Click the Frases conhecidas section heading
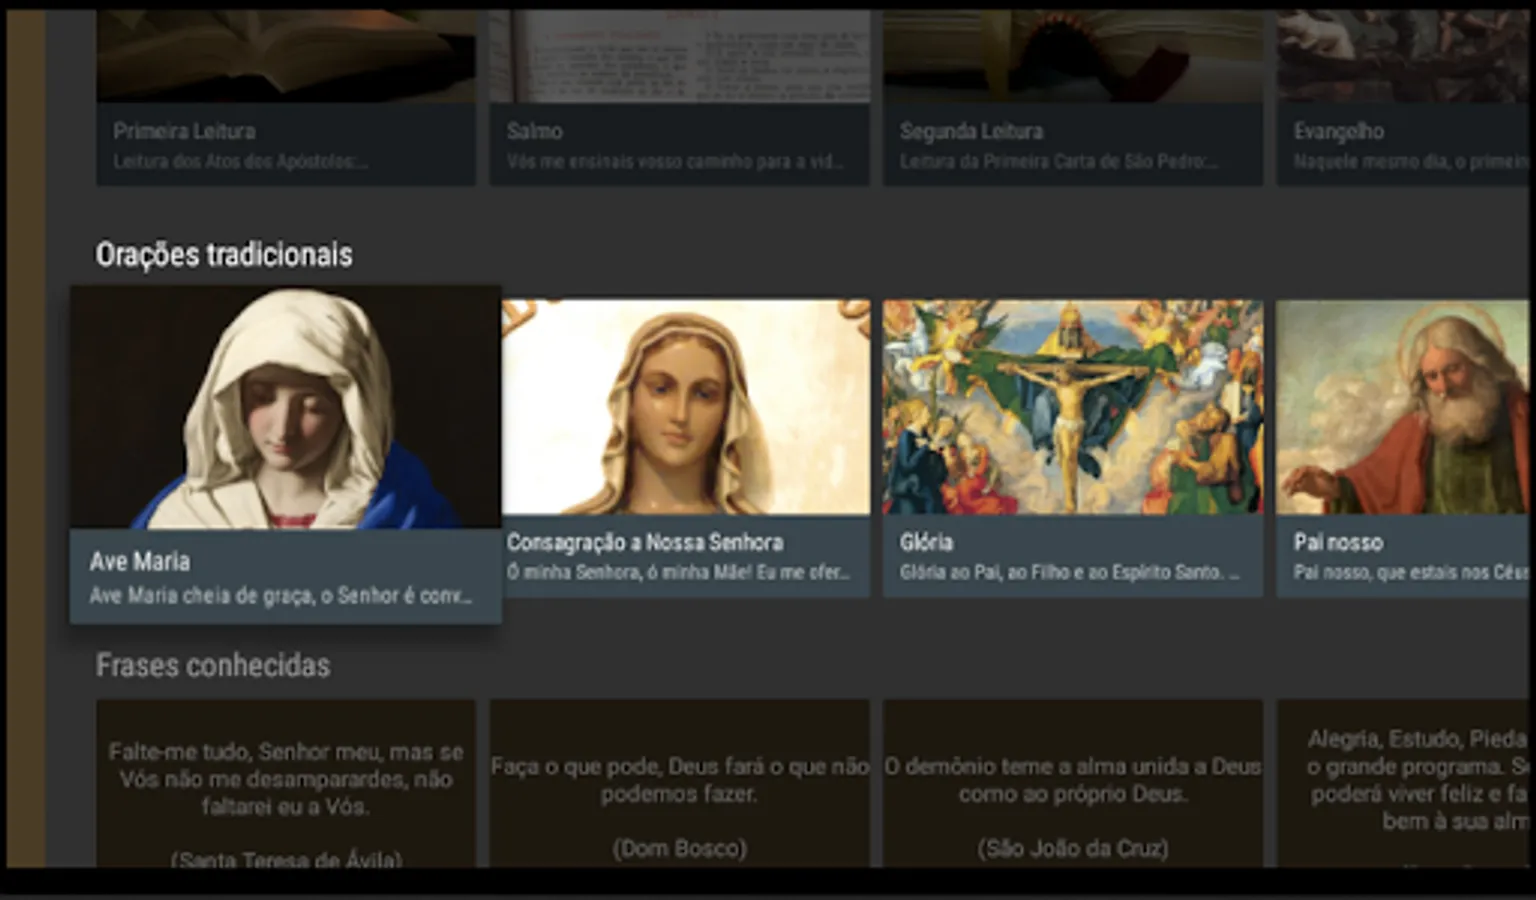The image size is (1536, 900). [x=213, y=665]
